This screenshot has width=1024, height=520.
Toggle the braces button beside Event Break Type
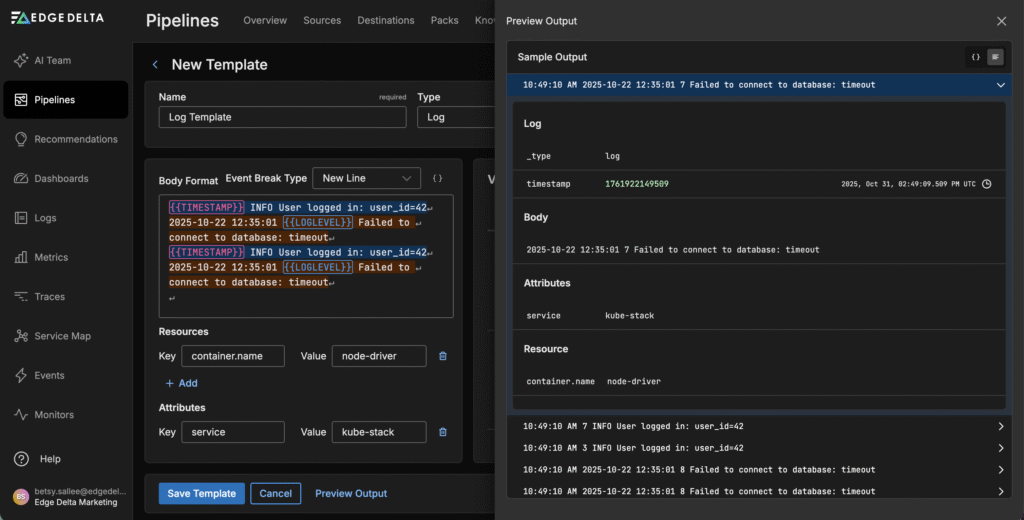pyautogui.click(x=438, y=178)
